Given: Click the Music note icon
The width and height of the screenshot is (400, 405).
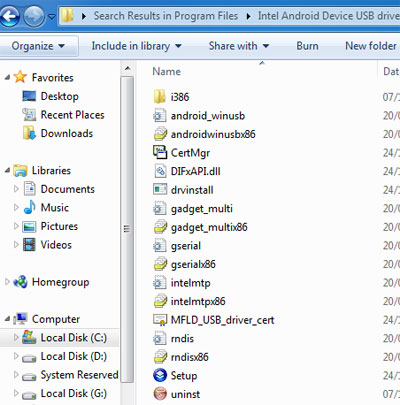Looking at the screenshot, I should tap(30, 207).
